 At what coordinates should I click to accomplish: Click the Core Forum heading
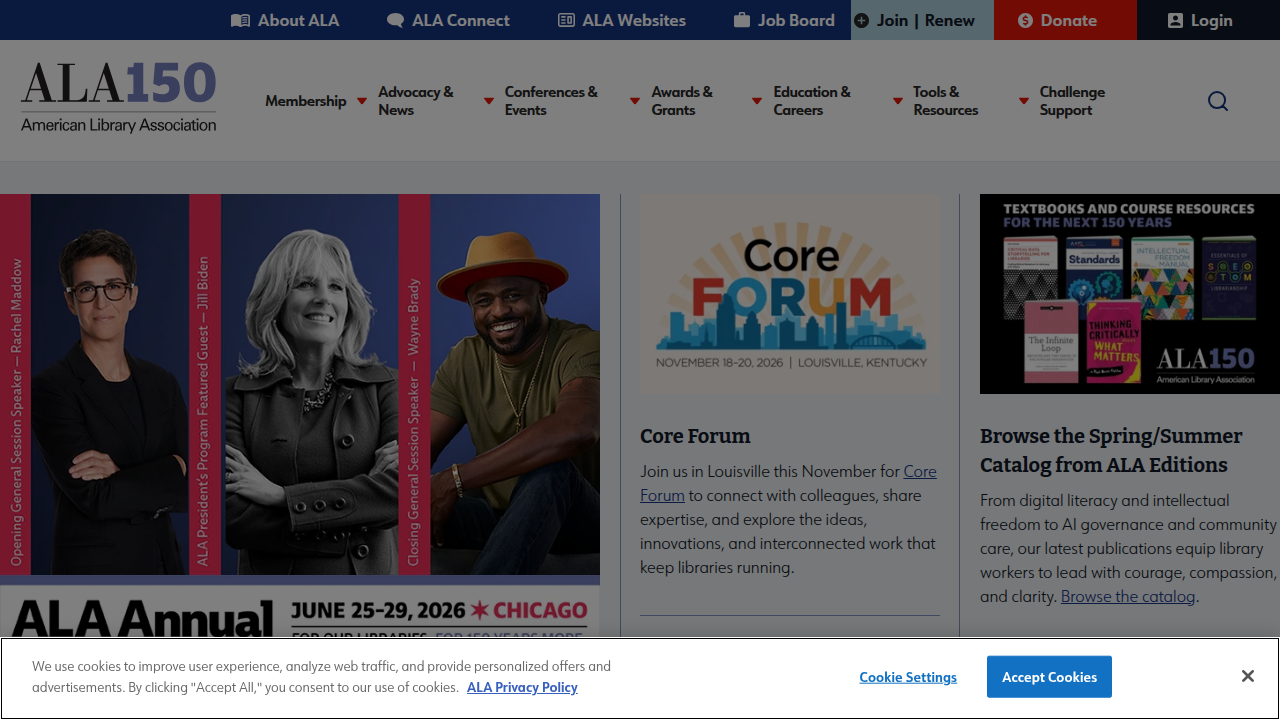tap(695, 436)
